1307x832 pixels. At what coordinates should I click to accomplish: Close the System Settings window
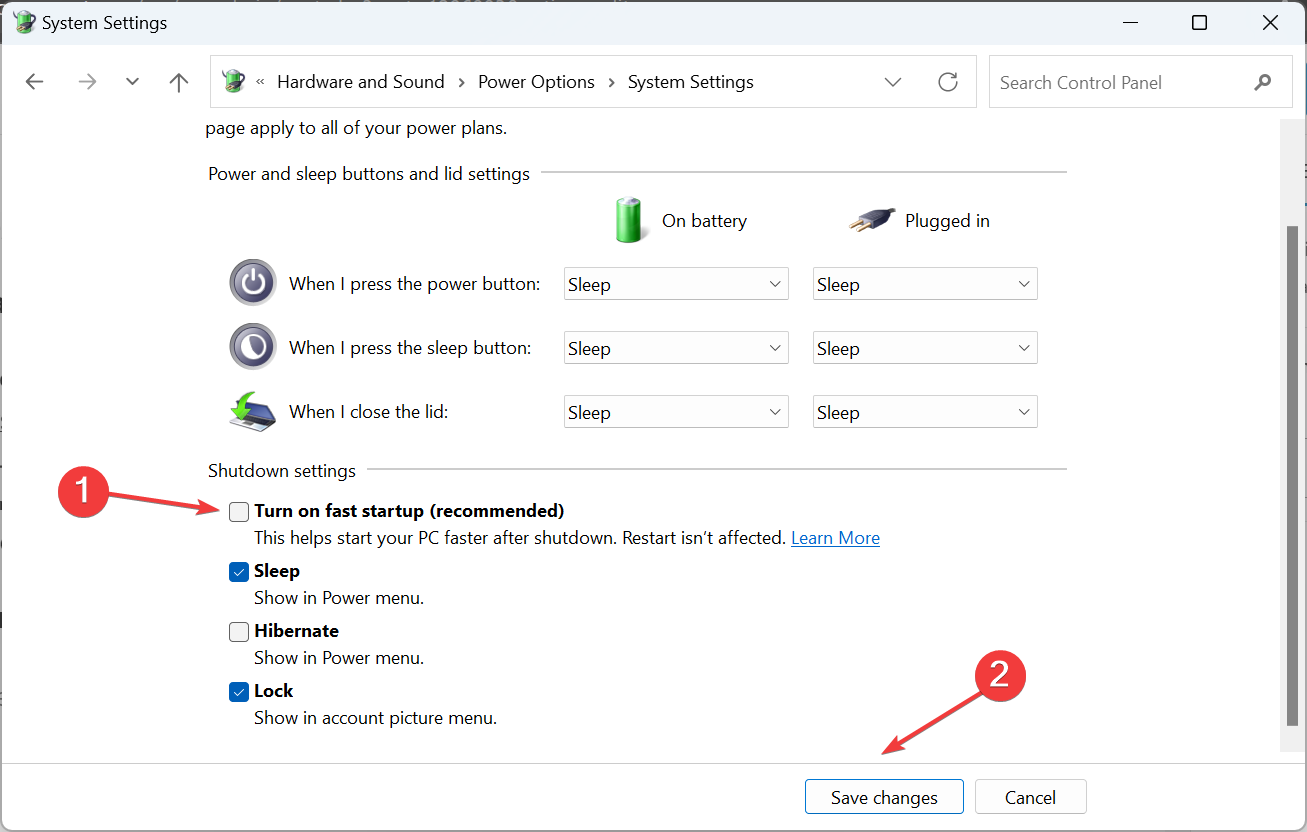(1271, 23)
